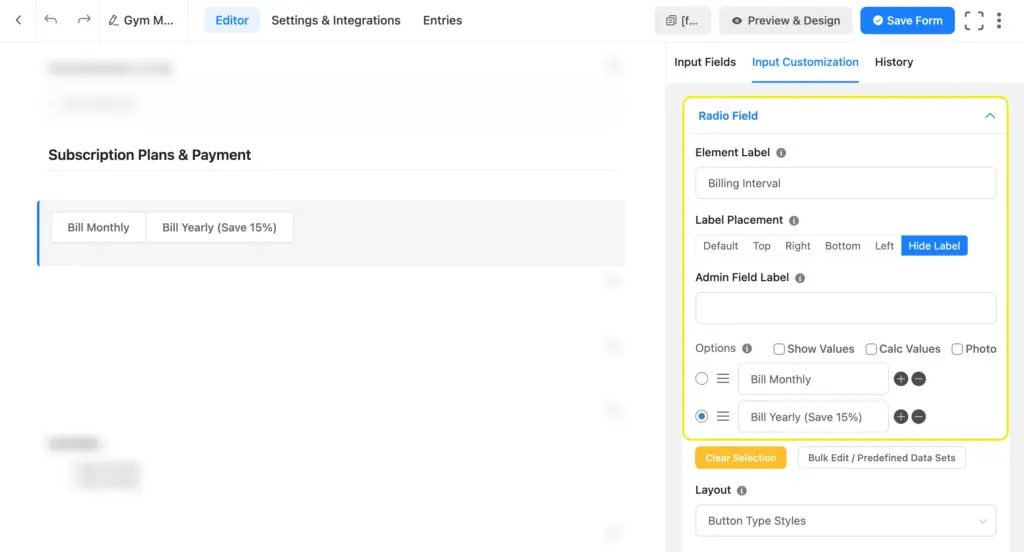Switch to the Editor tab
This screenshot has width=1024, height=552.
(x=232, y=20)
